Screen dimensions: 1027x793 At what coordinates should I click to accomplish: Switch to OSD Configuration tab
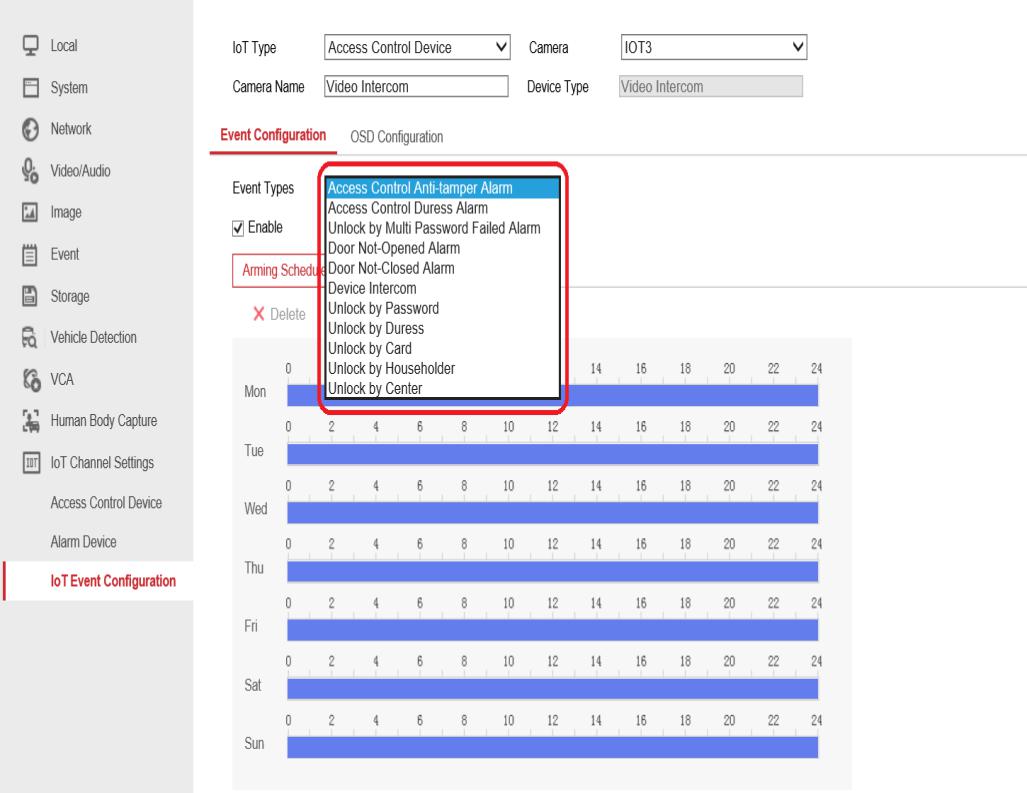tap(396, 137)
